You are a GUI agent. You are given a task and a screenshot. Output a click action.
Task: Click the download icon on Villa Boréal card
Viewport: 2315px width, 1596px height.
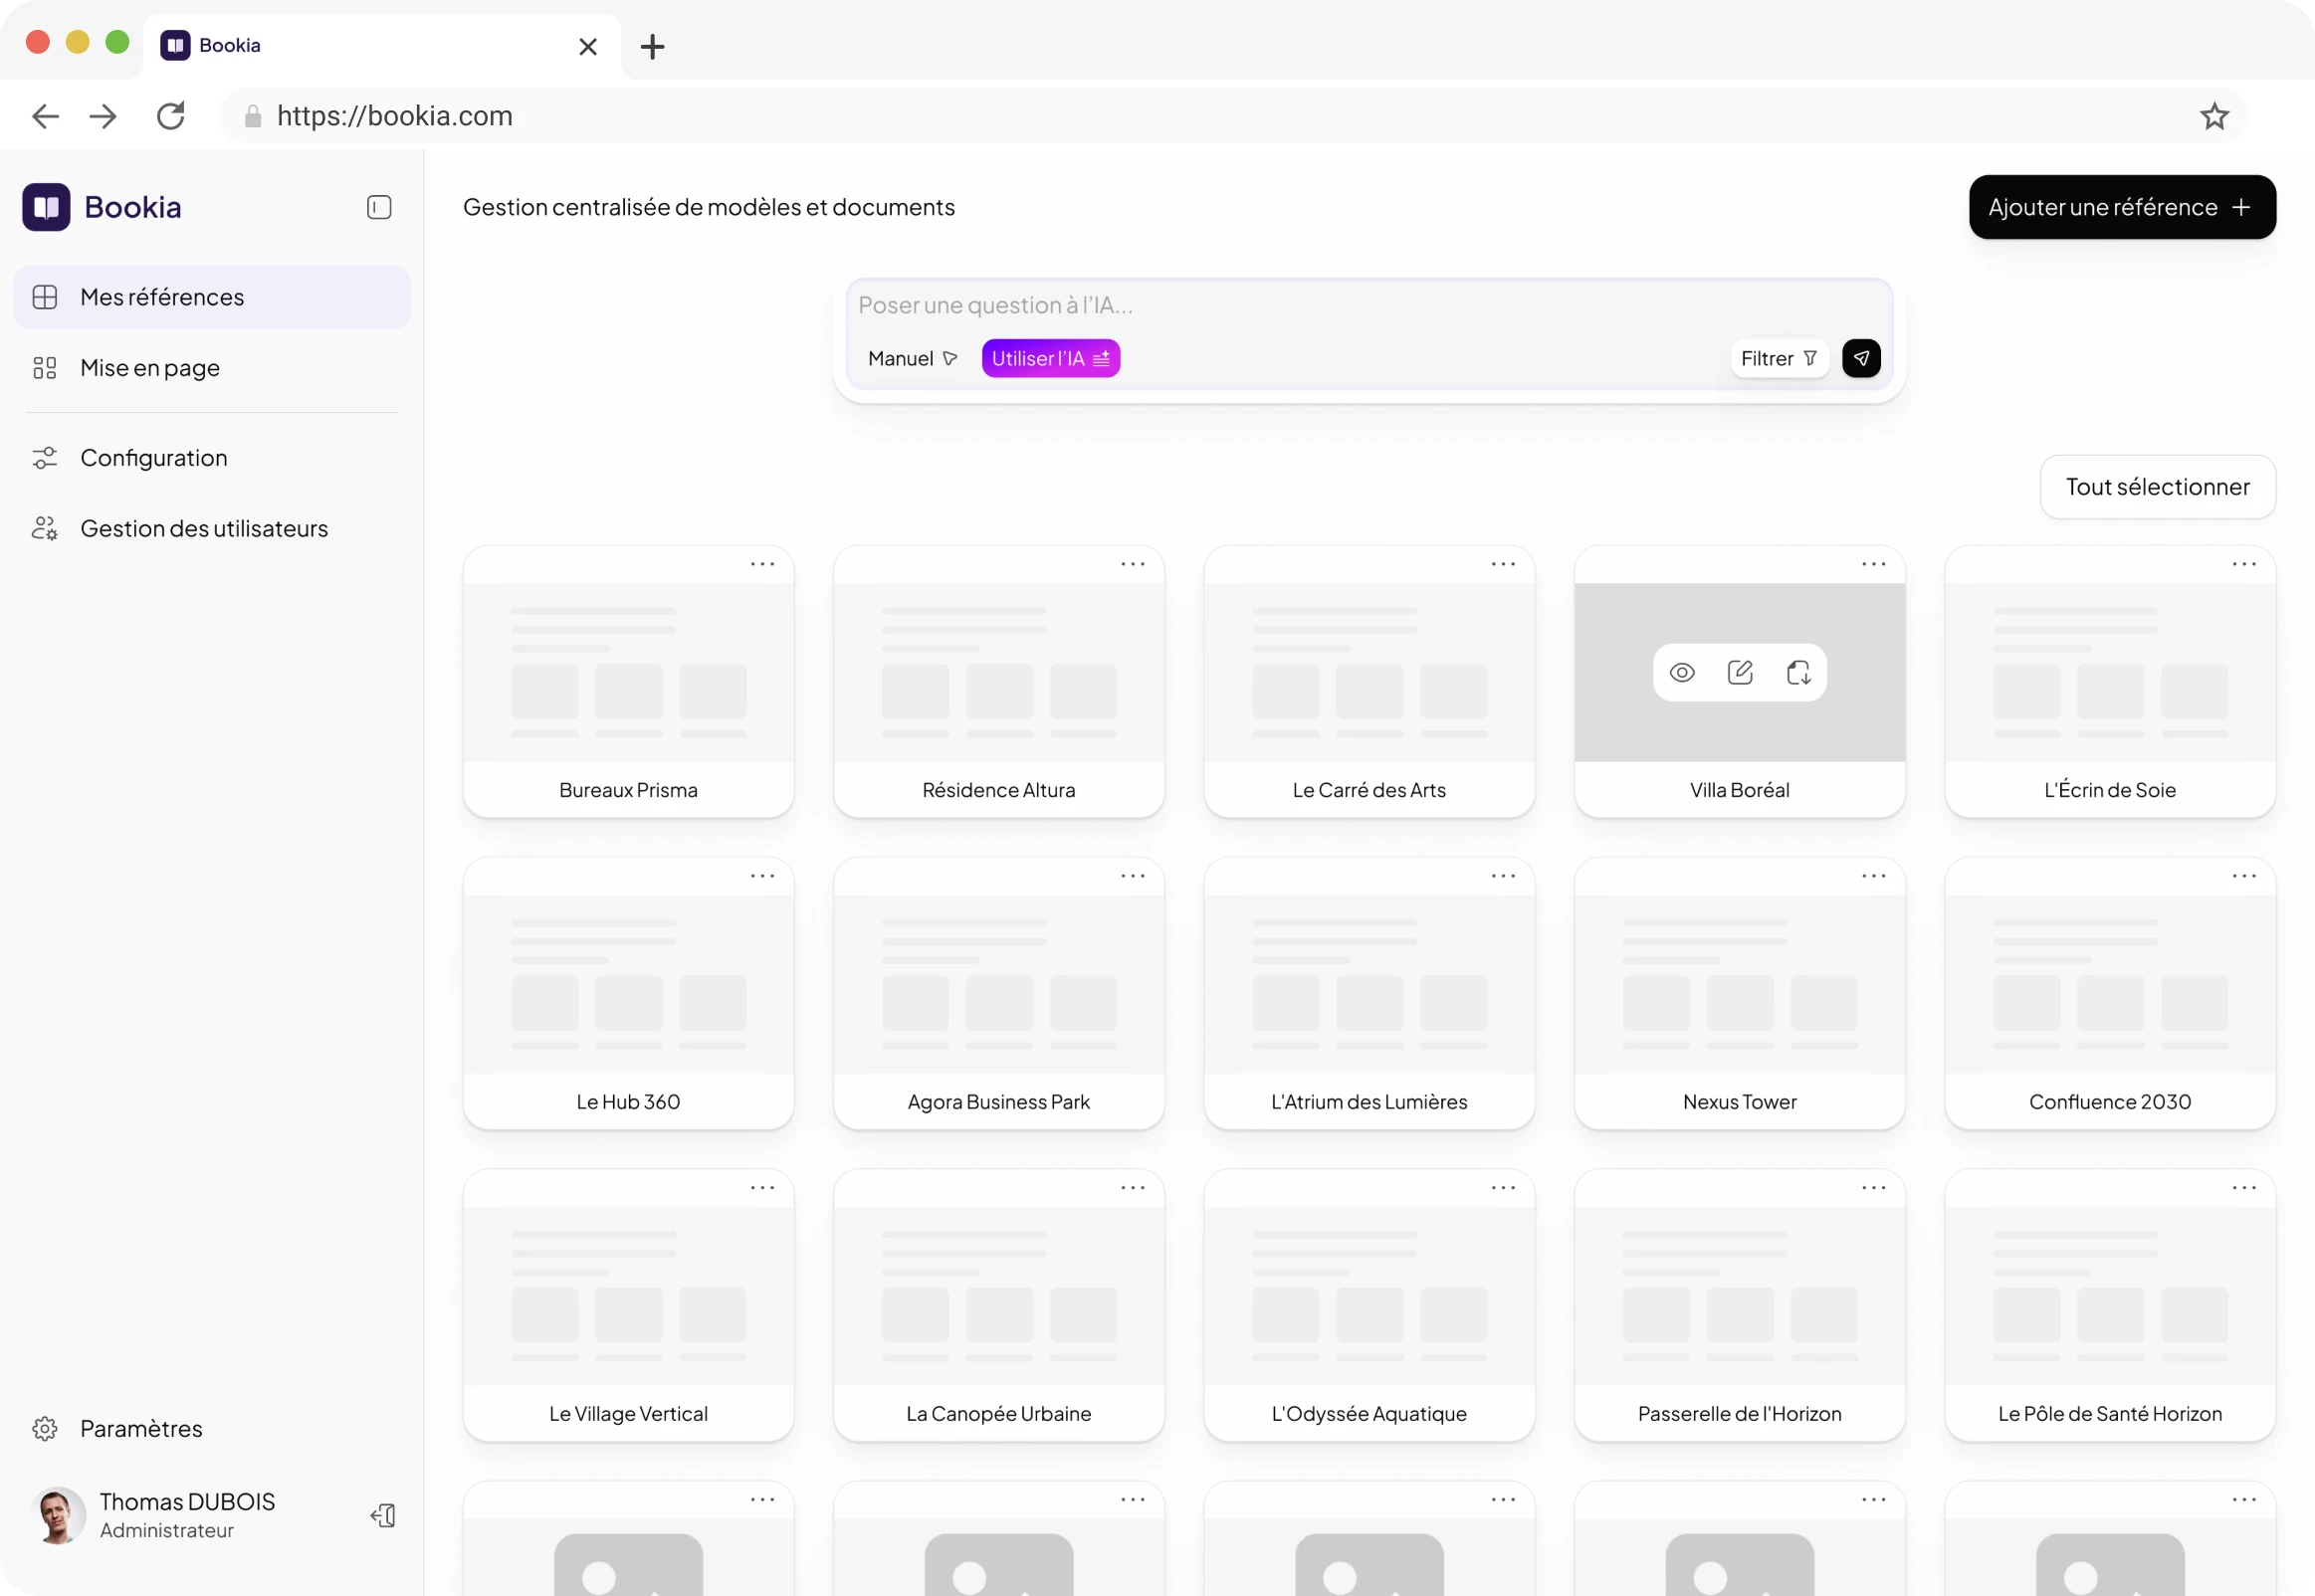[1798, 673]
